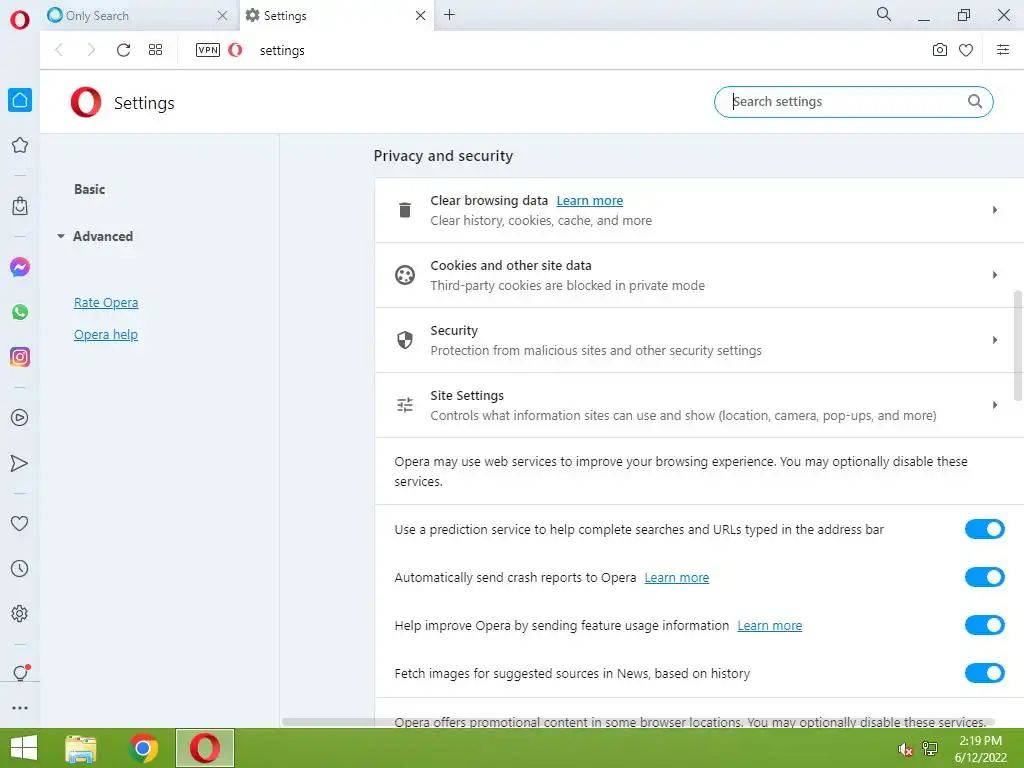
Task: Open the lightbulb notification icon in sidebar
Action: point(20,672)
